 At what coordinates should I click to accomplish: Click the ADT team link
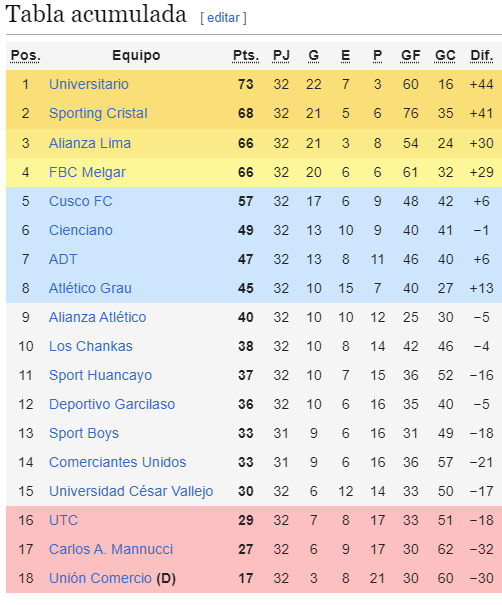coord(63,259)
